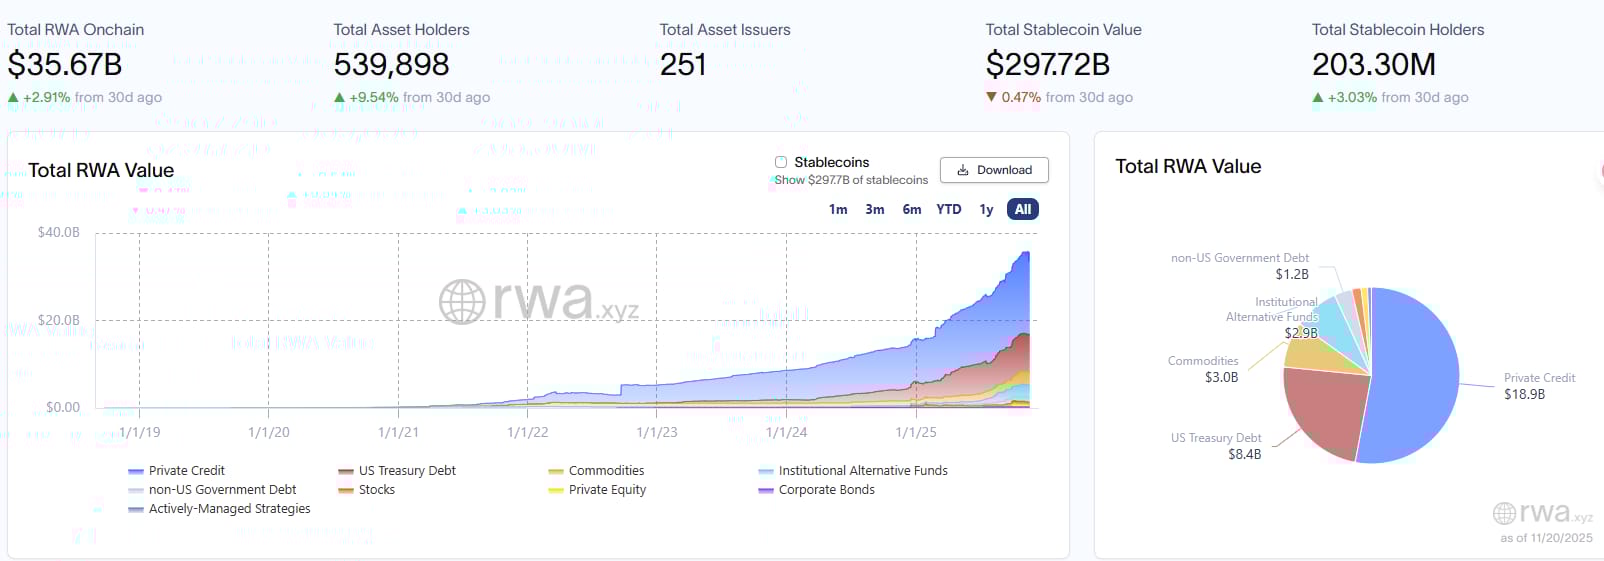Toggle Private Equity legend entry
This screenshot has width=1604, height=561.
(597, 490)
